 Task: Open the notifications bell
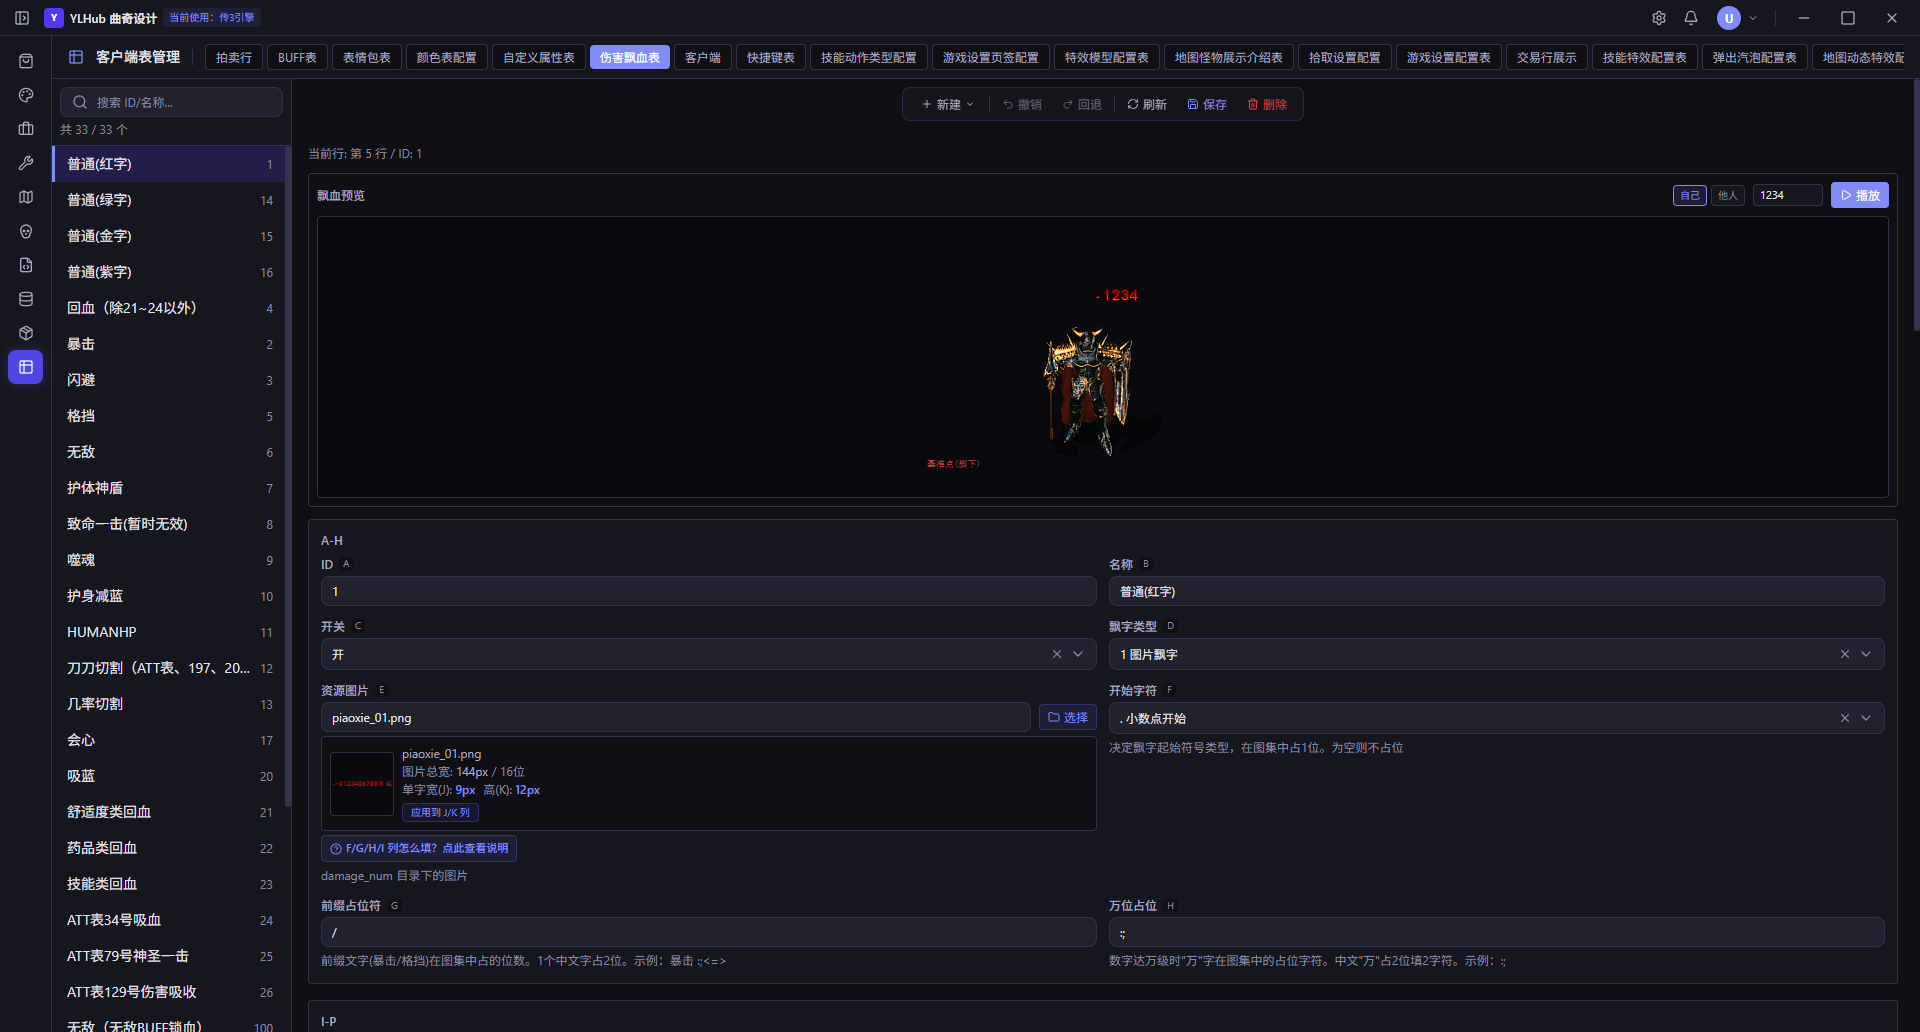coord(1691,18)
